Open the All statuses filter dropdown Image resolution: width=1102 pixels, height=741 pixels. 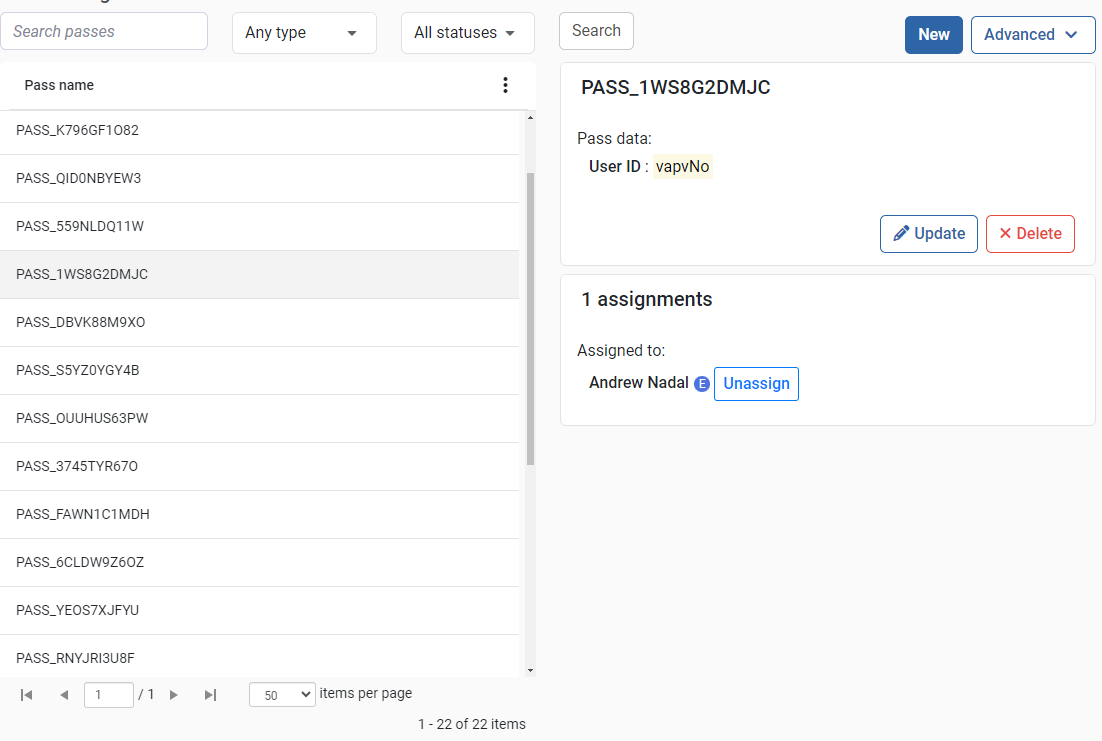tap(467, 33)
